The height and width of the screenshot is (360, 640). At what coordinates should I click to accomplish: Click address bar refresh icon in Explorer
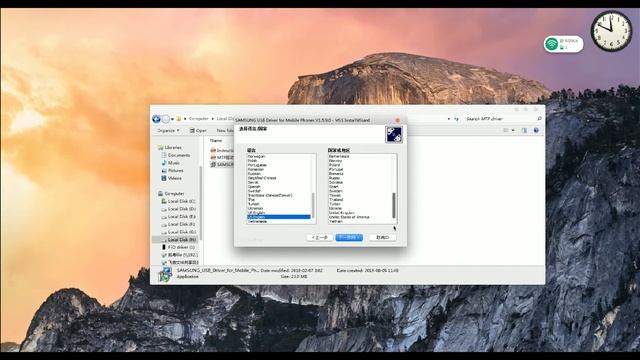456,119
